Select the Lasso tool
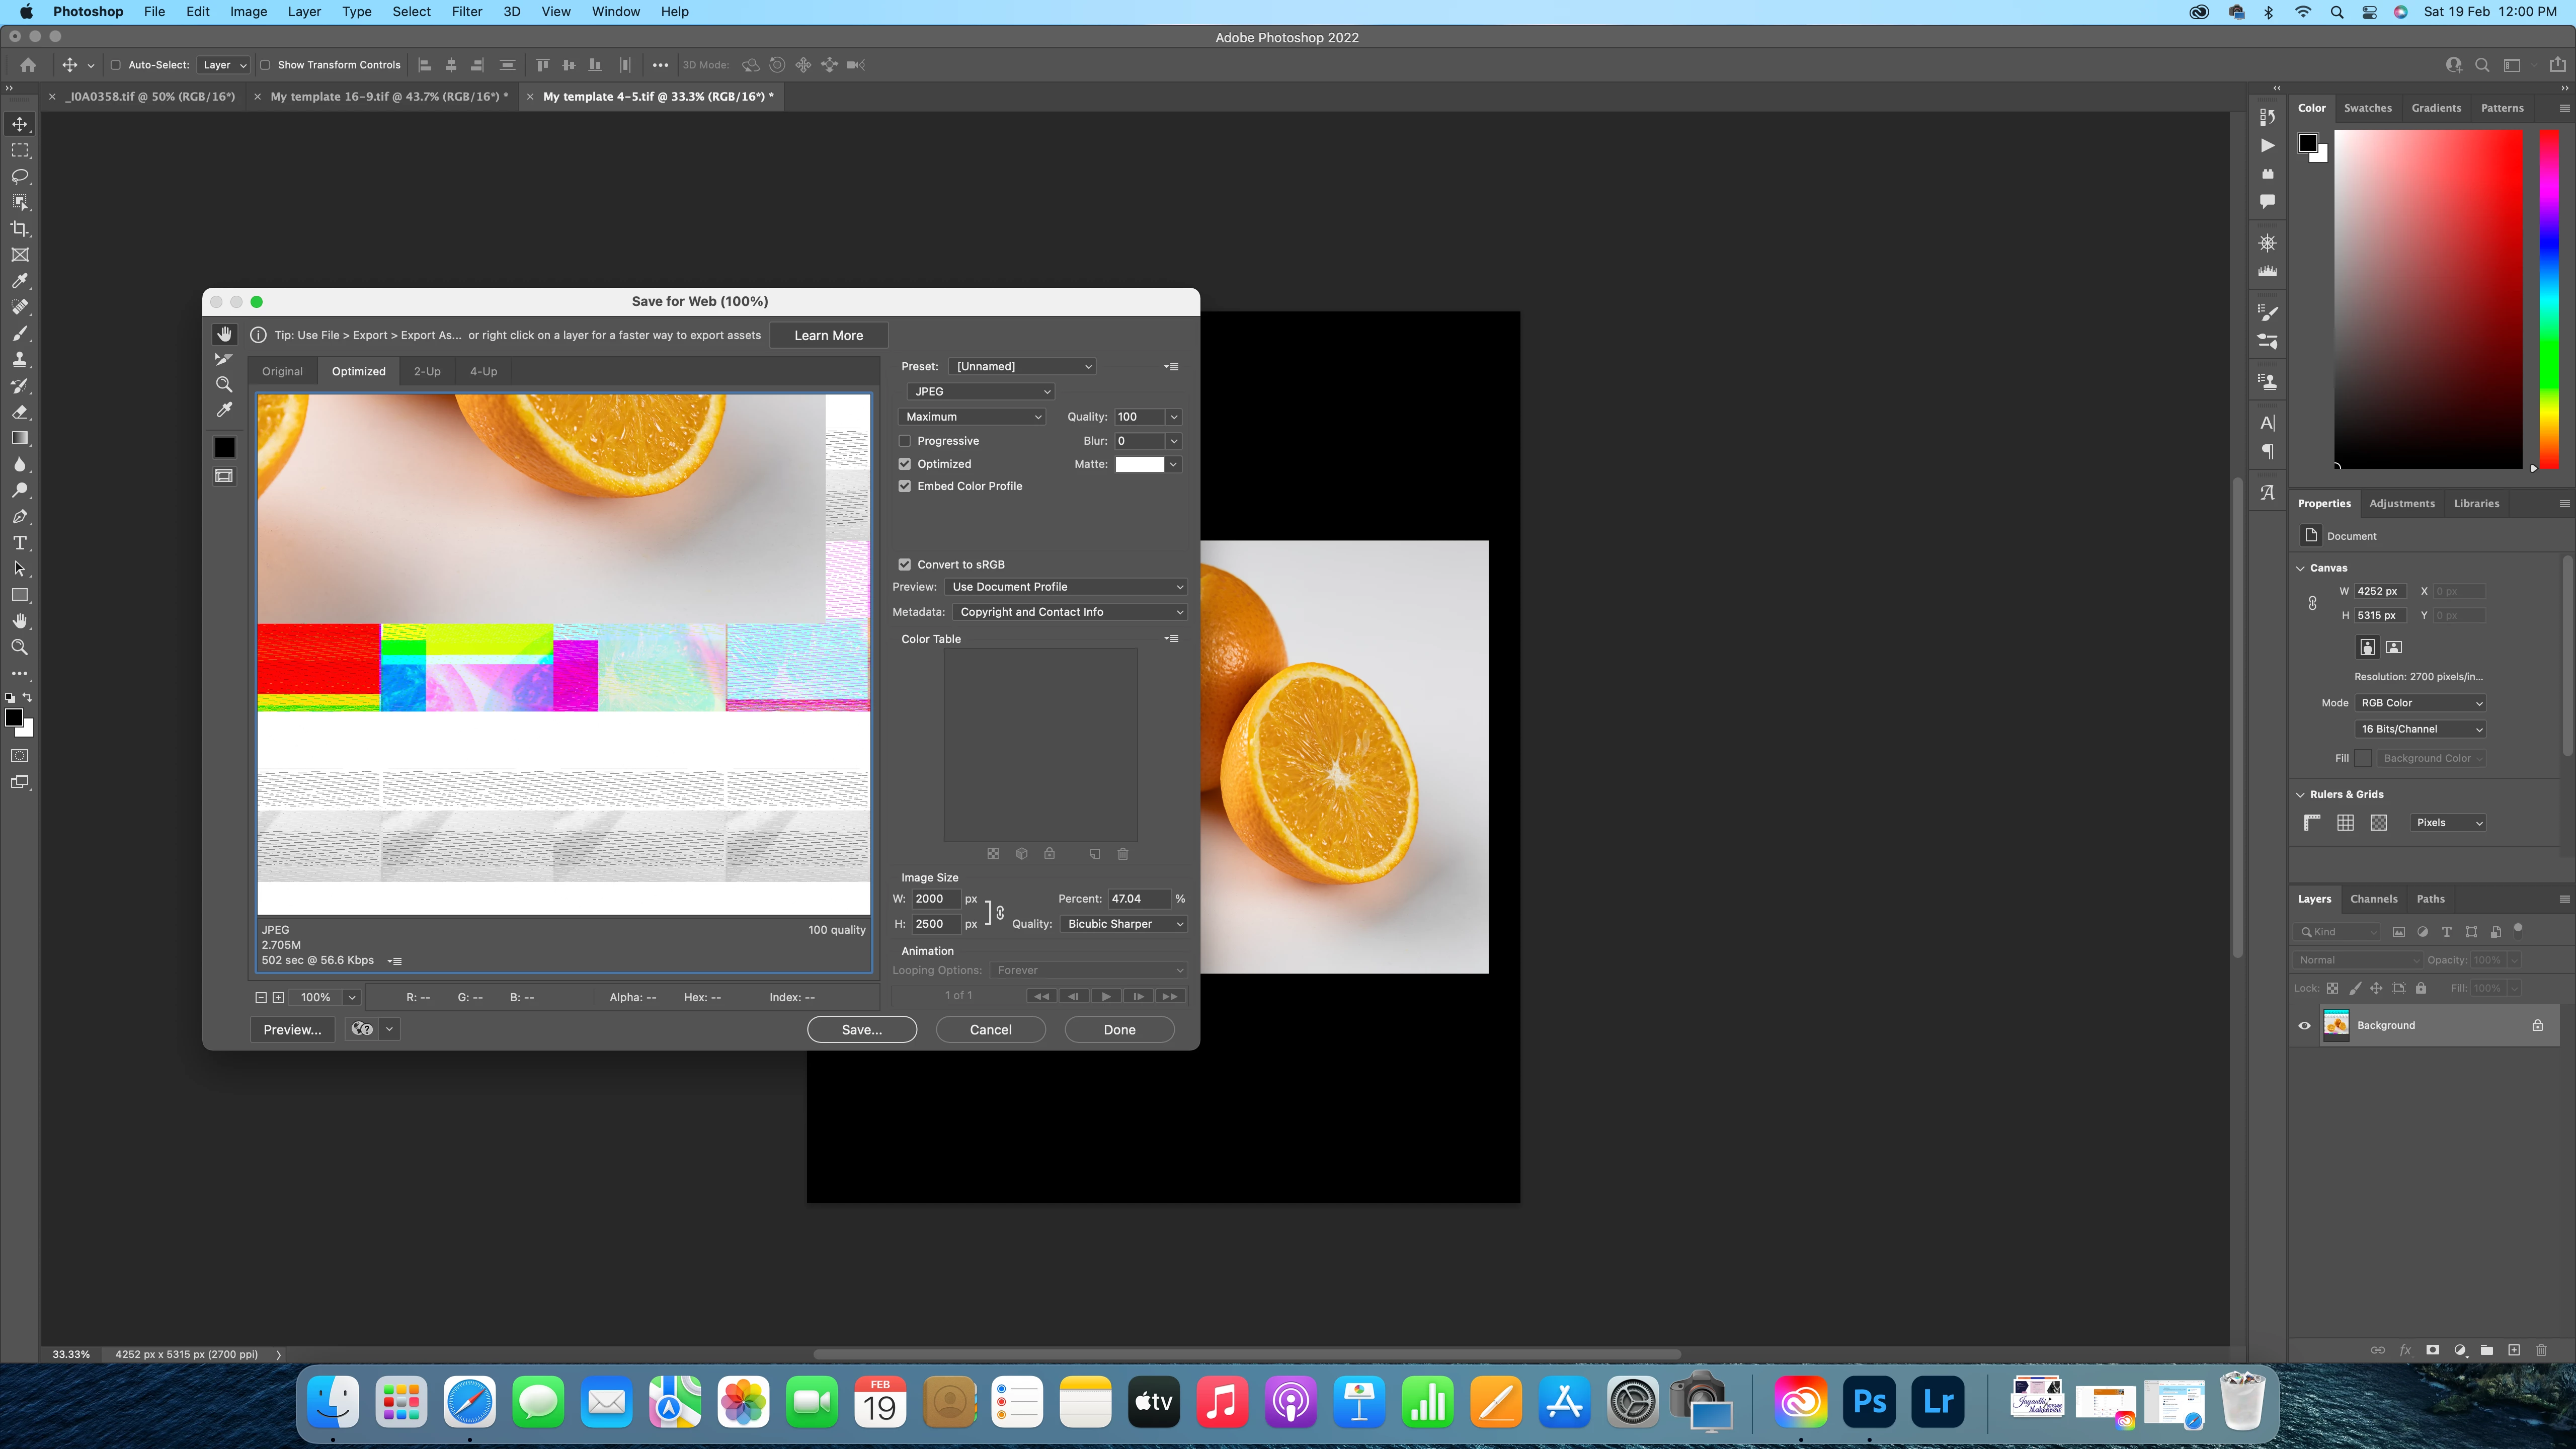Image resolution: width=2576 pixels, height=1449 pixels. (19, 176)
